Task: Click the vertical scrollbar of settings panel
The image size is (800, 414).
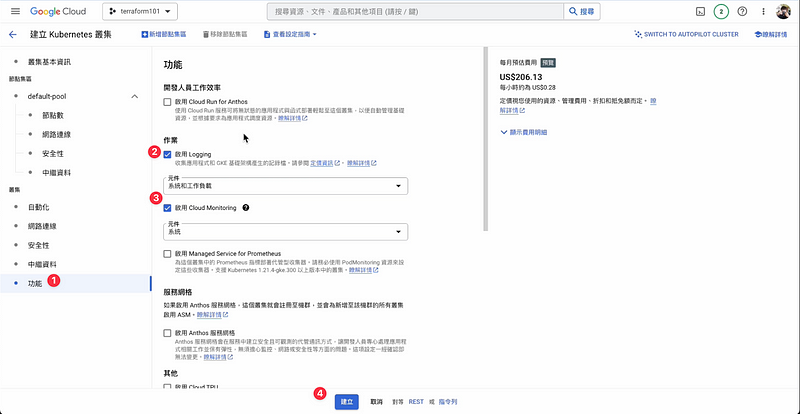Action: (x=486, y=139)
